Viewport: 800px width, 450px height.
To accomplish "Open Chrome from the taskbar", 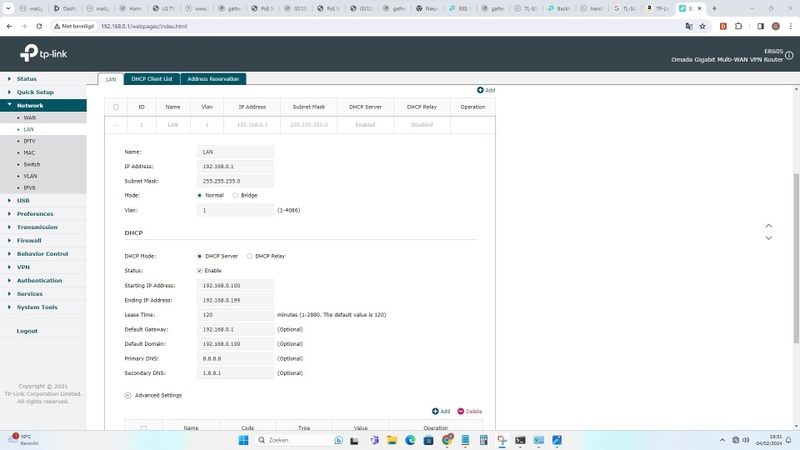I will [x=447, y=440].
